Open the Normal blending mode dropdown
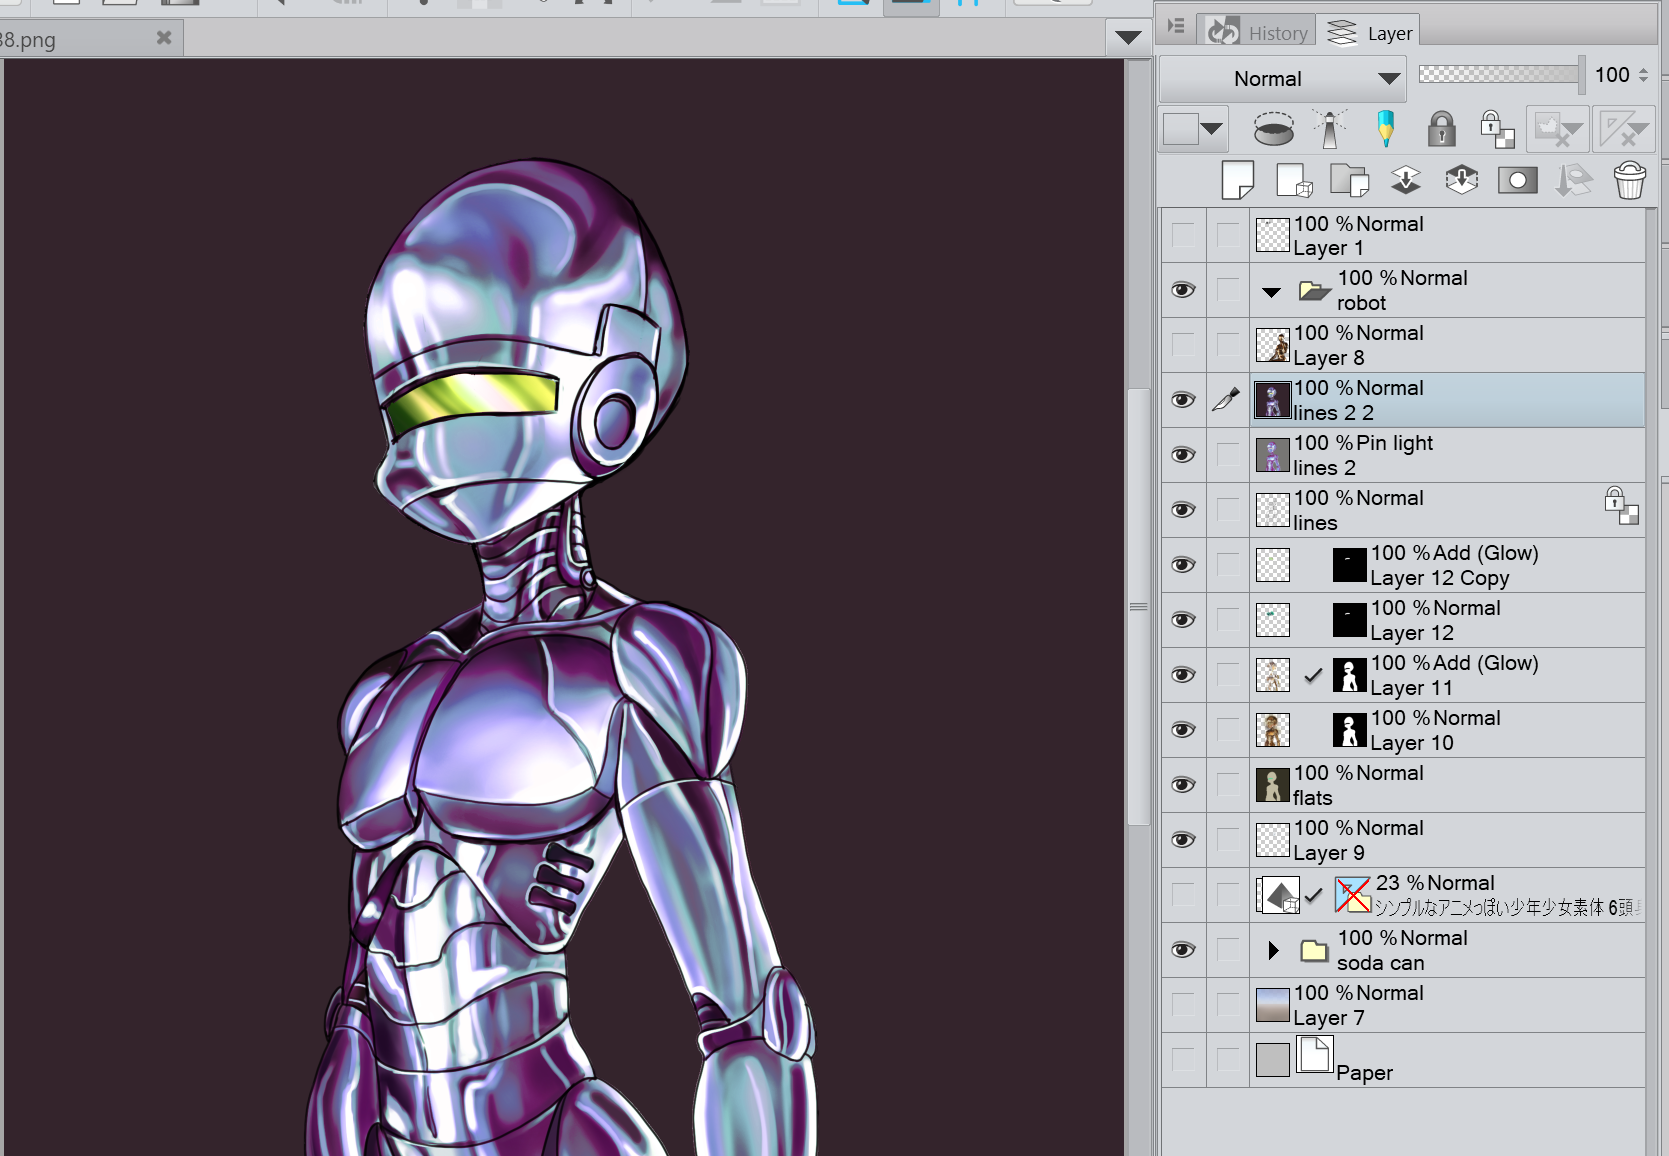 point(1282,79)
